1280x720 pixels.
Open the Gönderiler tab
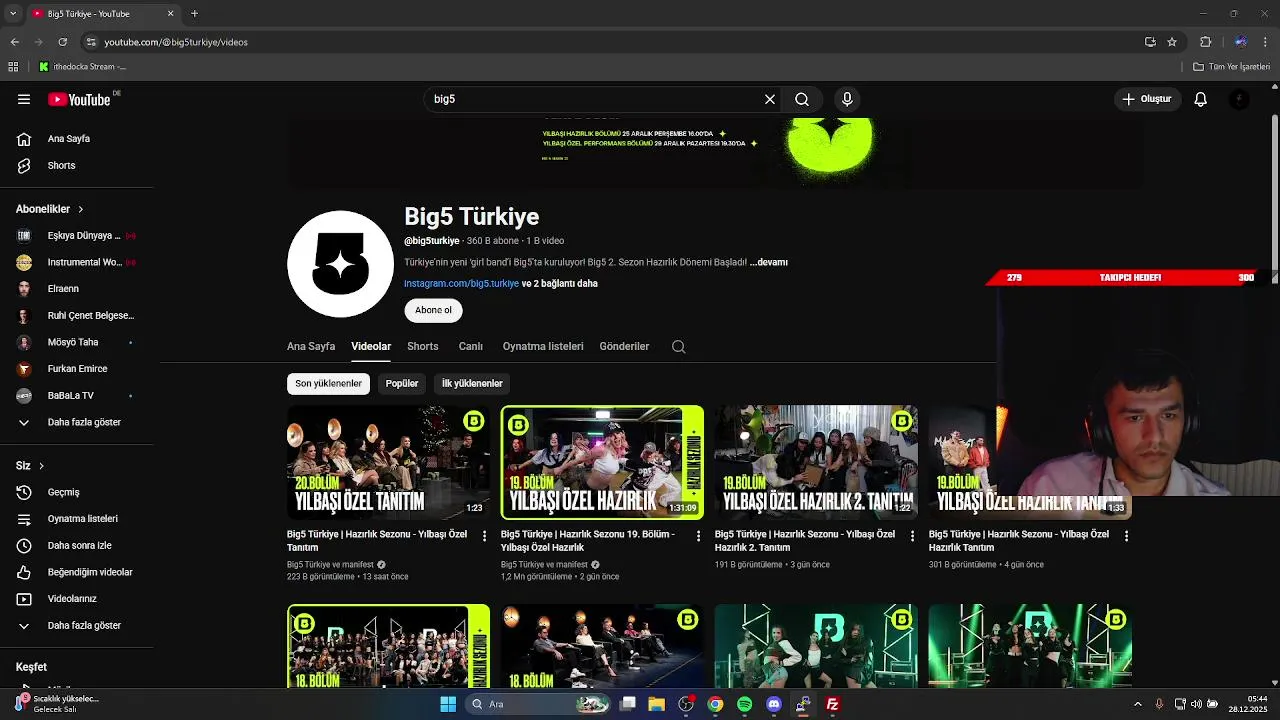(624, 346)
